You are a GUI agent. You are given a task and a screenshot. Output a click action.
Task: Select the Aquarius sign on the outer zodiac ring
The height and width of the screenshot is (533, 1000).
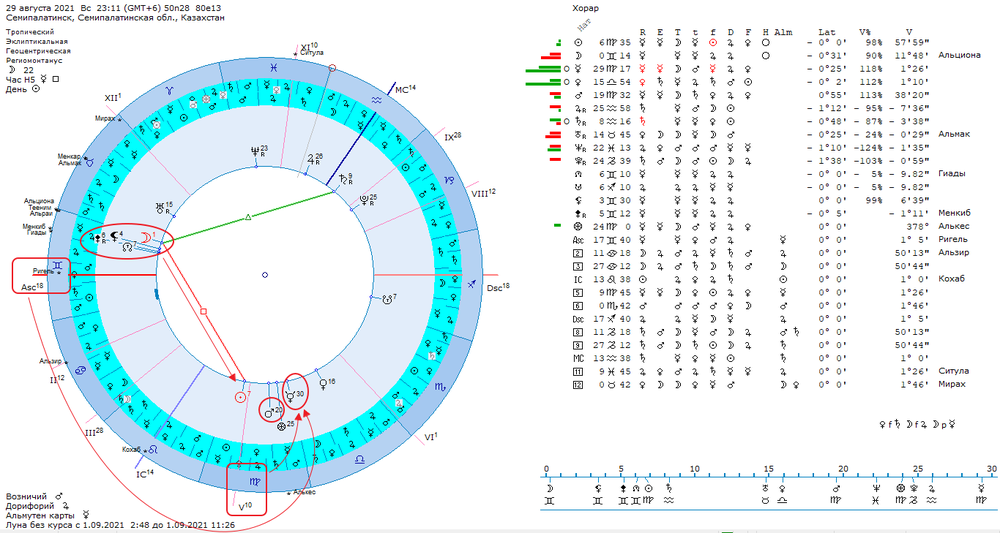(x=376, y=99)
